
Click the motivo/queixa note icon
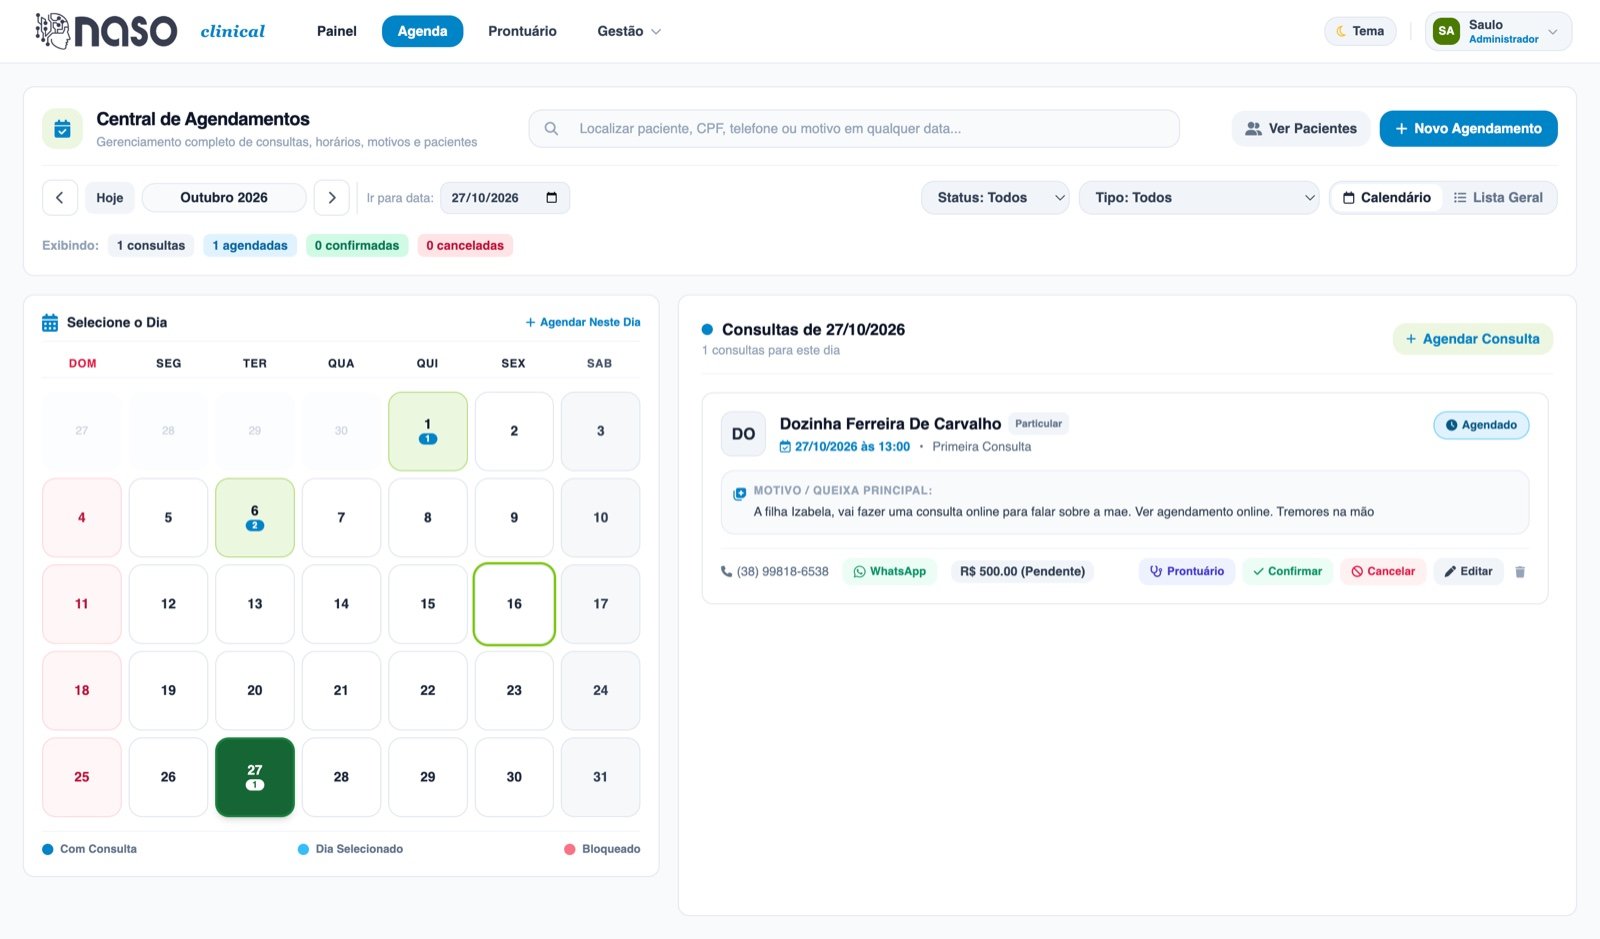coord(740,493)
